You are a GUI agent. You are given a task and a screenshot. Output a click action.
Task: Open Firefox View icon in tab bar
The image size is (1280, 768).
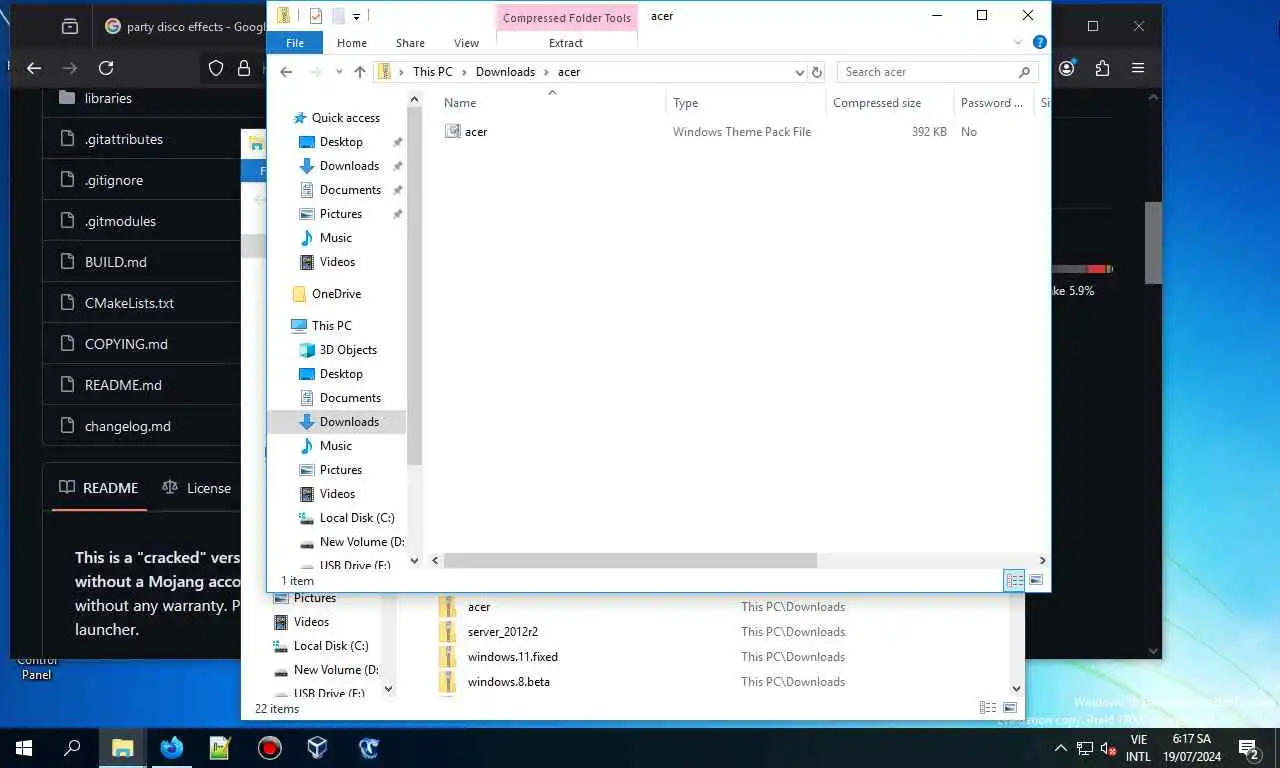point(70,27)
